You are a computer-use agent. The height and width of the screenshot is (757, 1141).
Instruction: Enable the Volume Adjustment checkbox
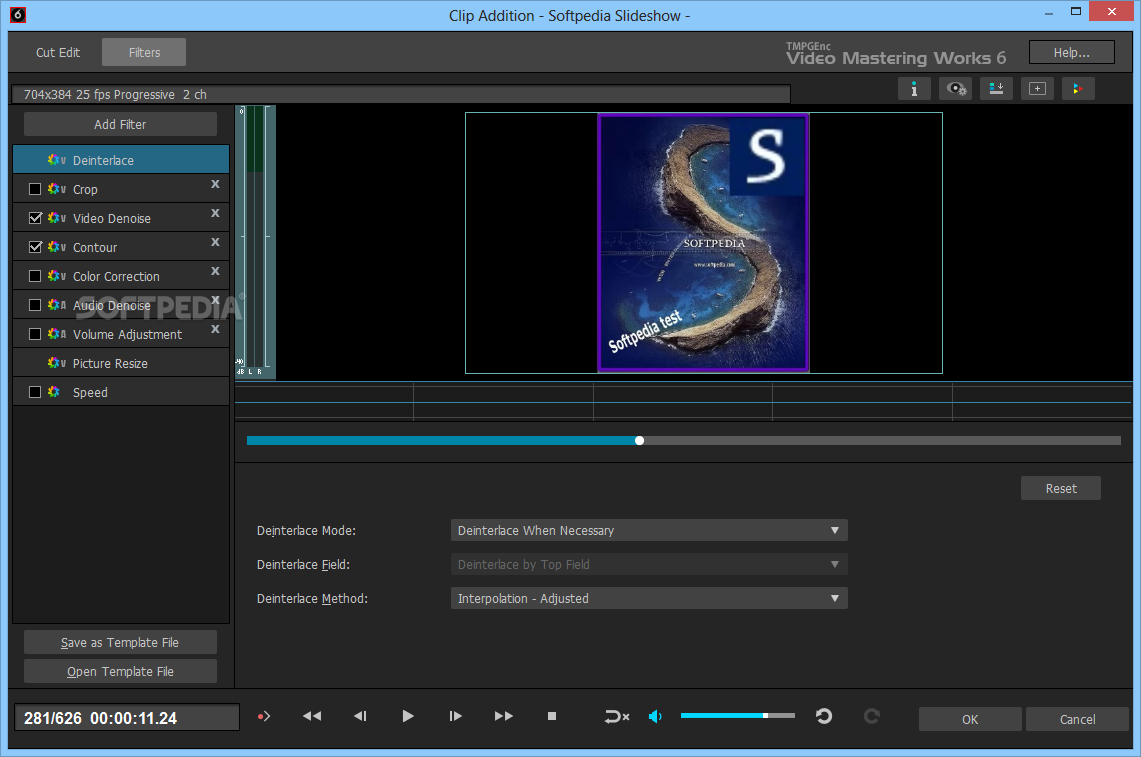[35, 335]
